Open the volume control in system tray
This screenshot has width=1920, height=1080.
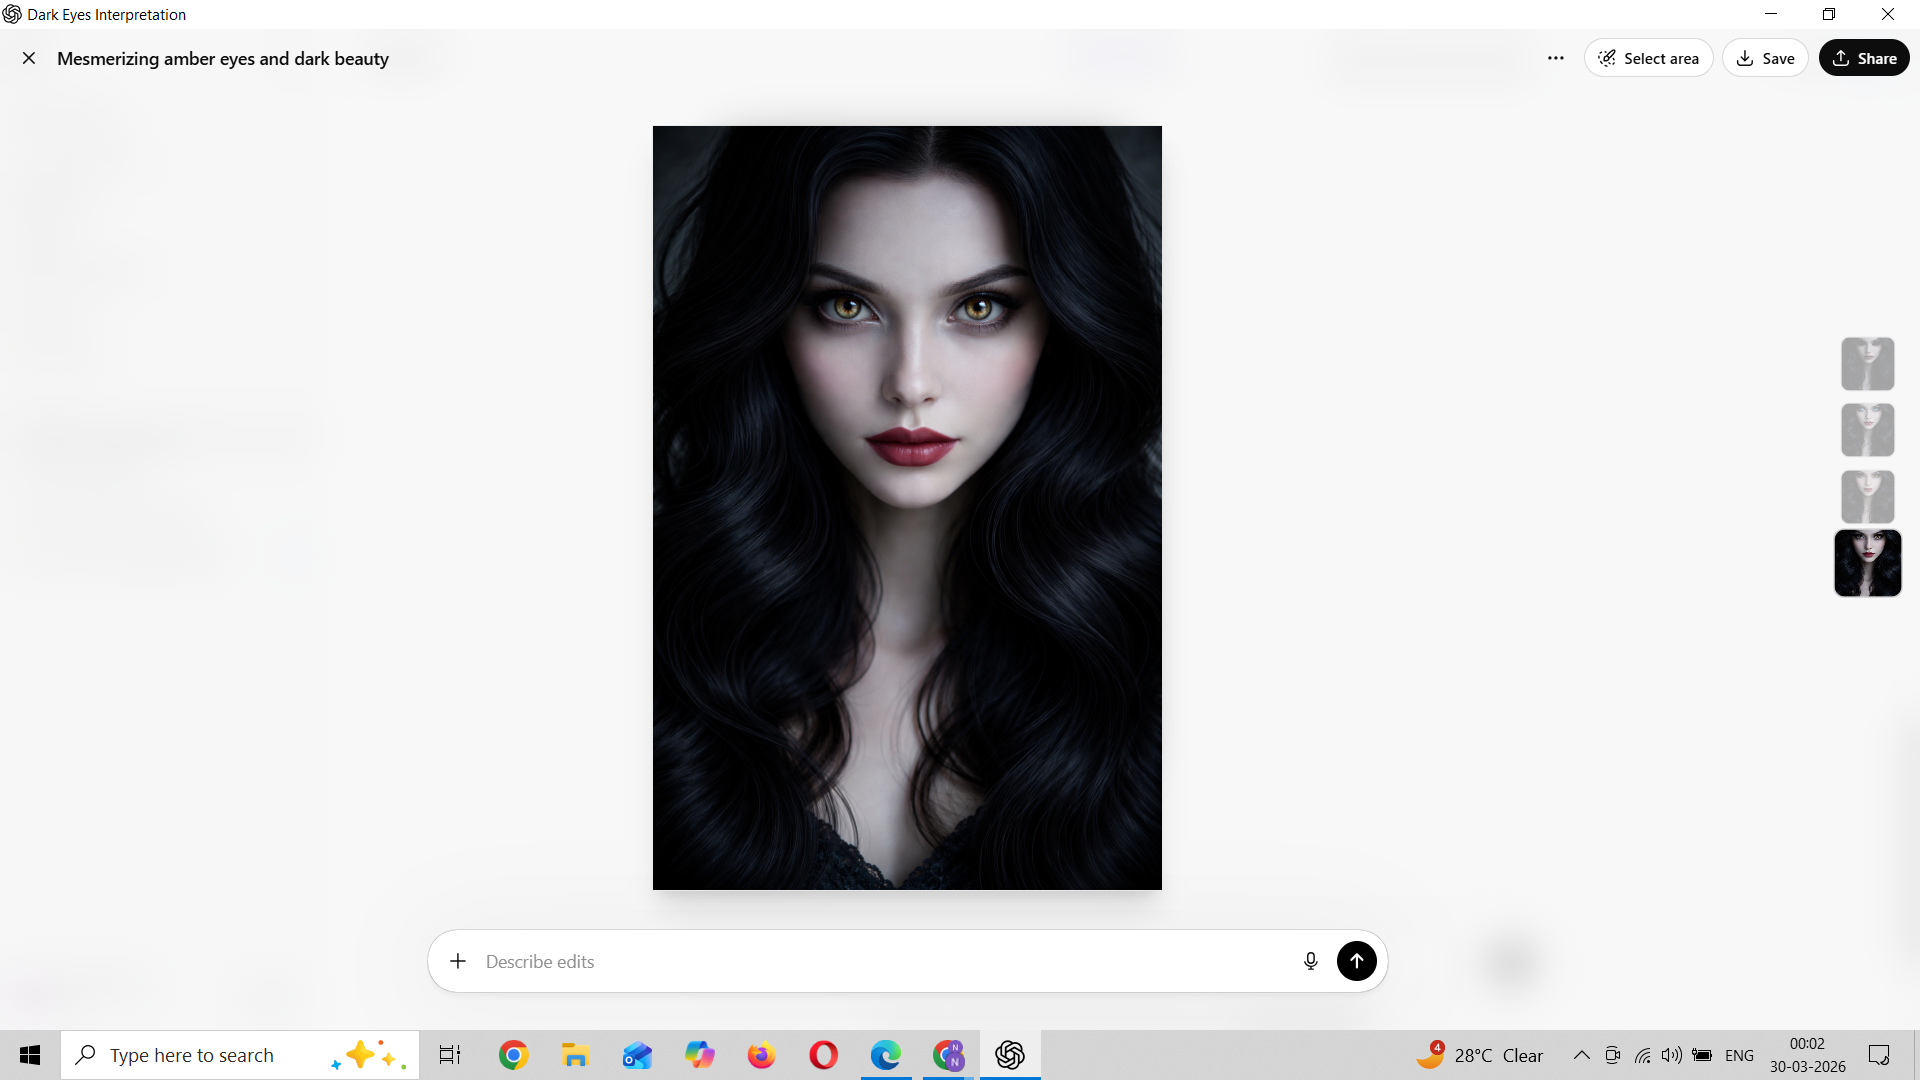pyautogui.click(x=1671, y=1055)
